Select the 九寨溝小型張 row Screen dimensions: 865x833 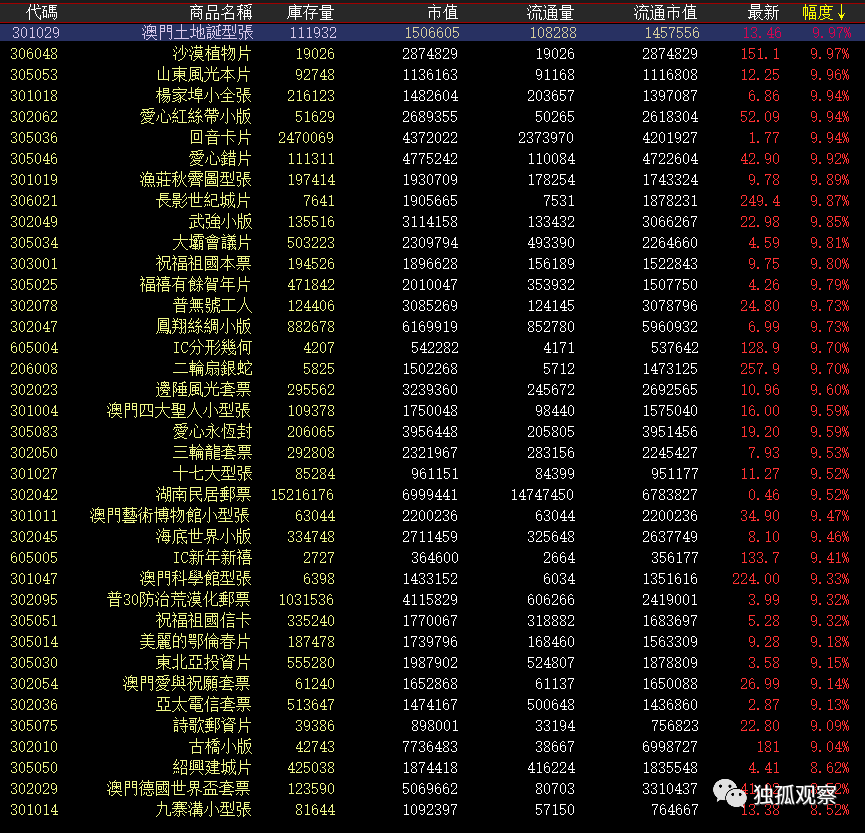(432, 809)
